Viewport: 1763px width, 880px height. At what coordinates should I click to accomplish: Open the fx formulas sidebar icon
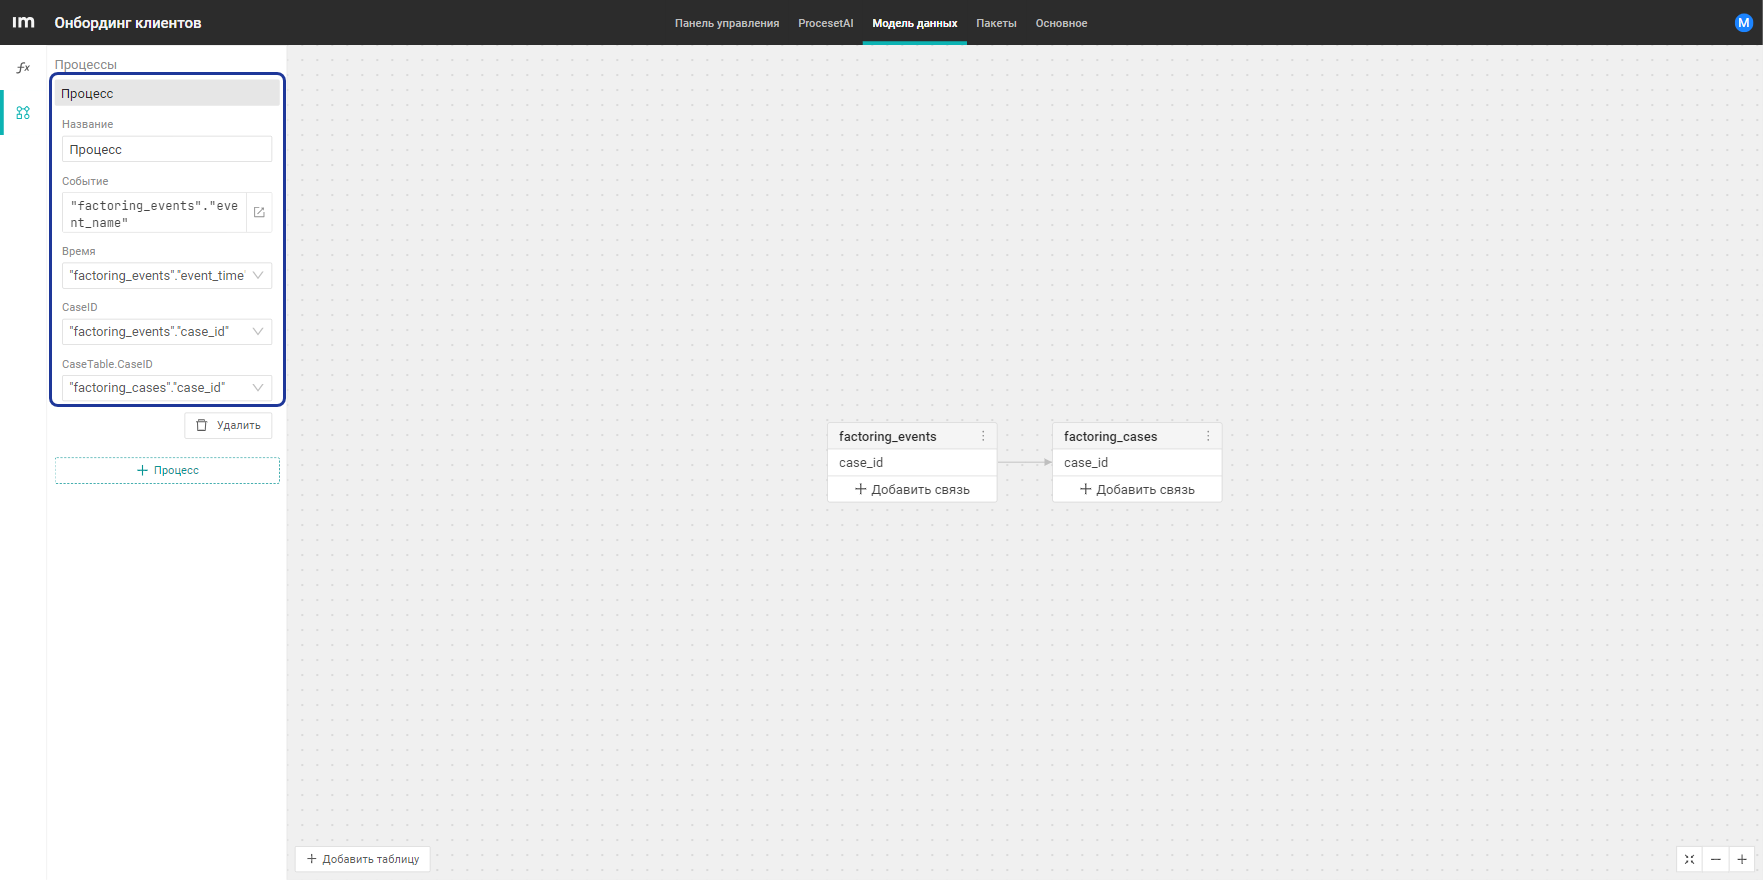tap(23, 68)
